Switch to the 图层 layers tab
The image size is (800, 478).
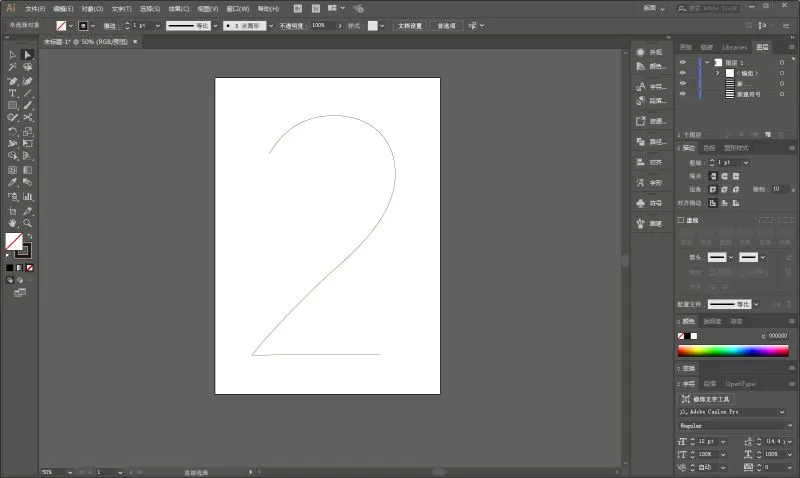(x=763, y=47)
